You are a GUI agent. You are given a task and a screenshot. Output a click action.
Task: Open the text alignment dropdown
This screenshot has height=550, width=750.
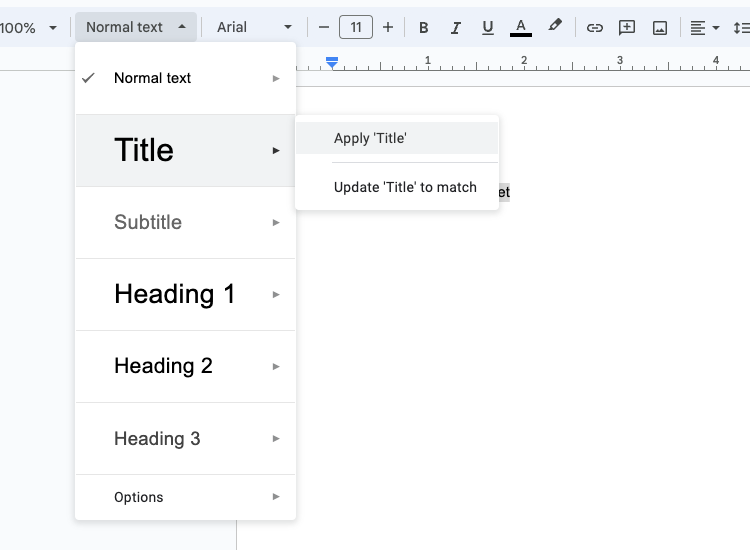[705, 27]
